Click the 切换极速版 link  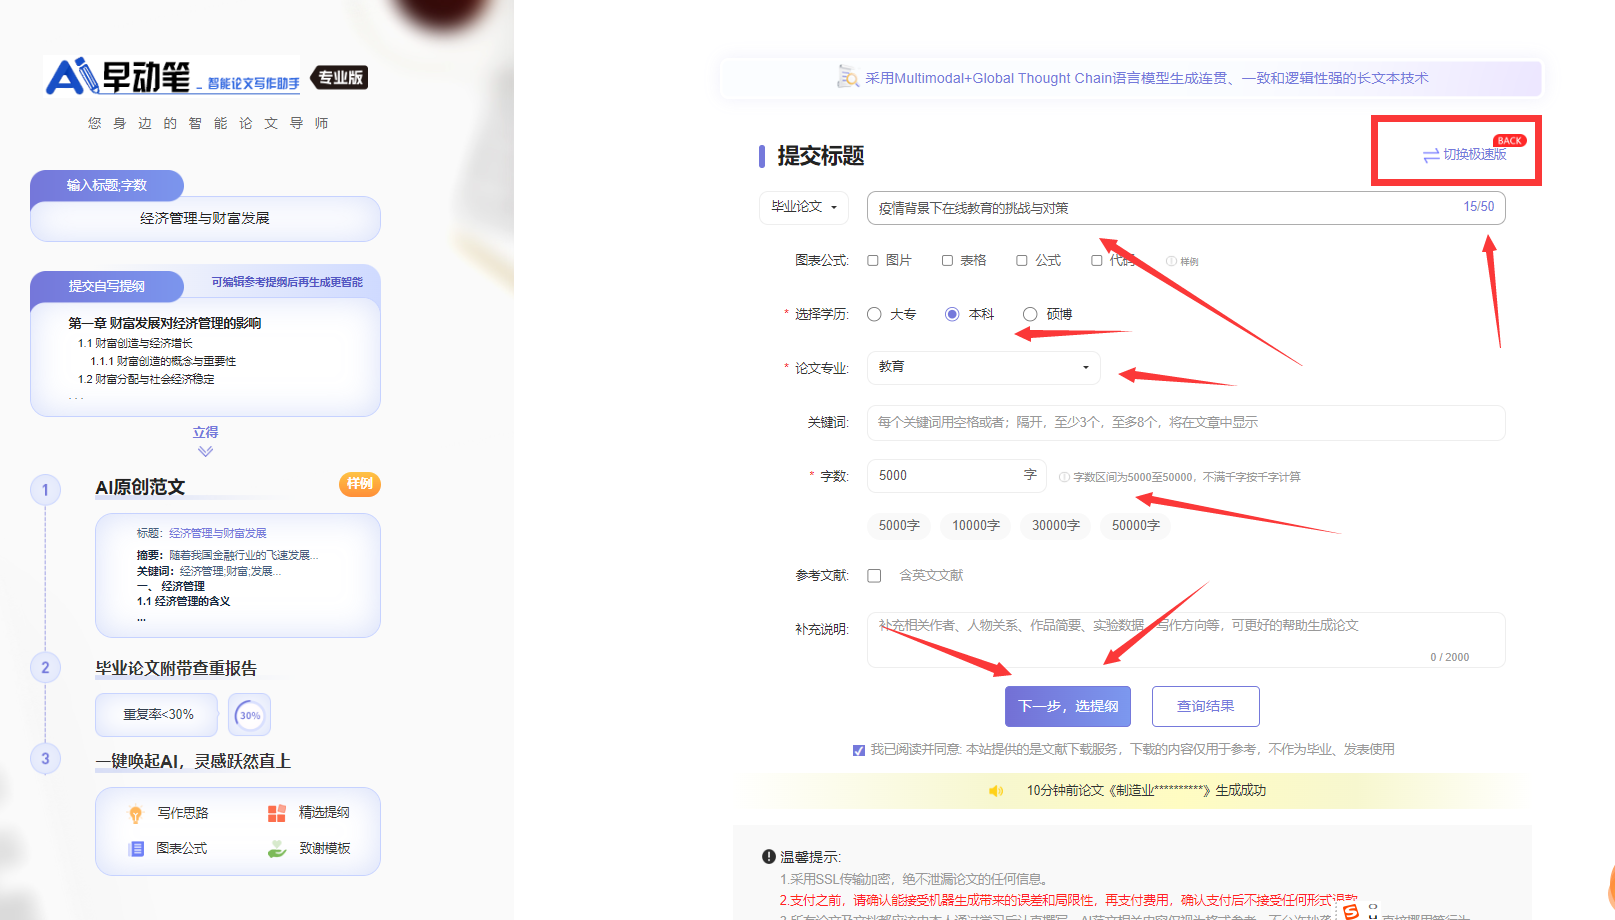[1475, 155]
